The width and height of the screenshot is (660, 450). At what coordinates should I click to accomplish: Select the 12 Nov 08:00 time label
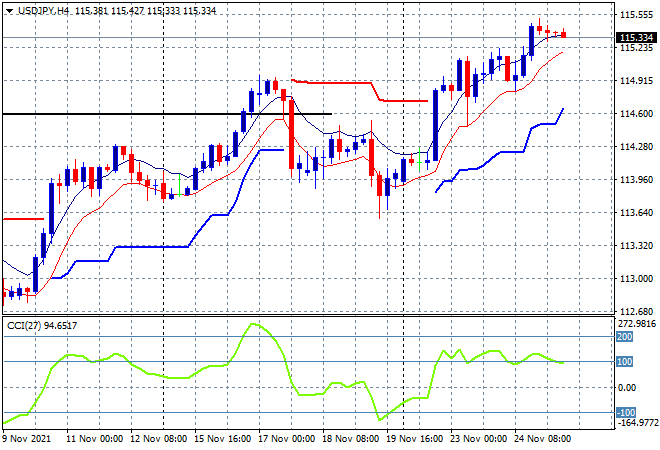[159, 439]
